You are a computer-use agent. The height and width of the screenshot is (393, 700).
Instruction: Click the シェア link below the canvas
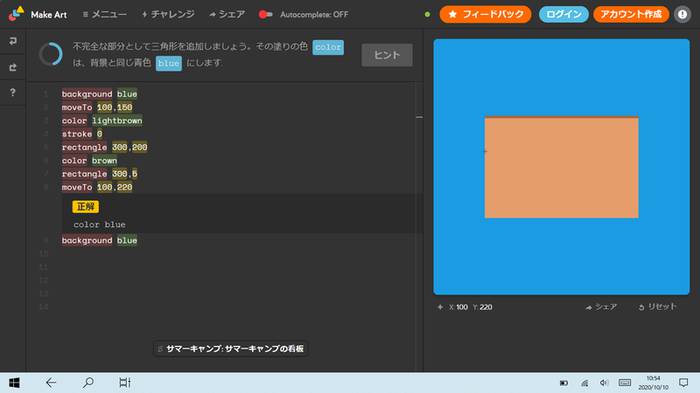tap(601, 307)
